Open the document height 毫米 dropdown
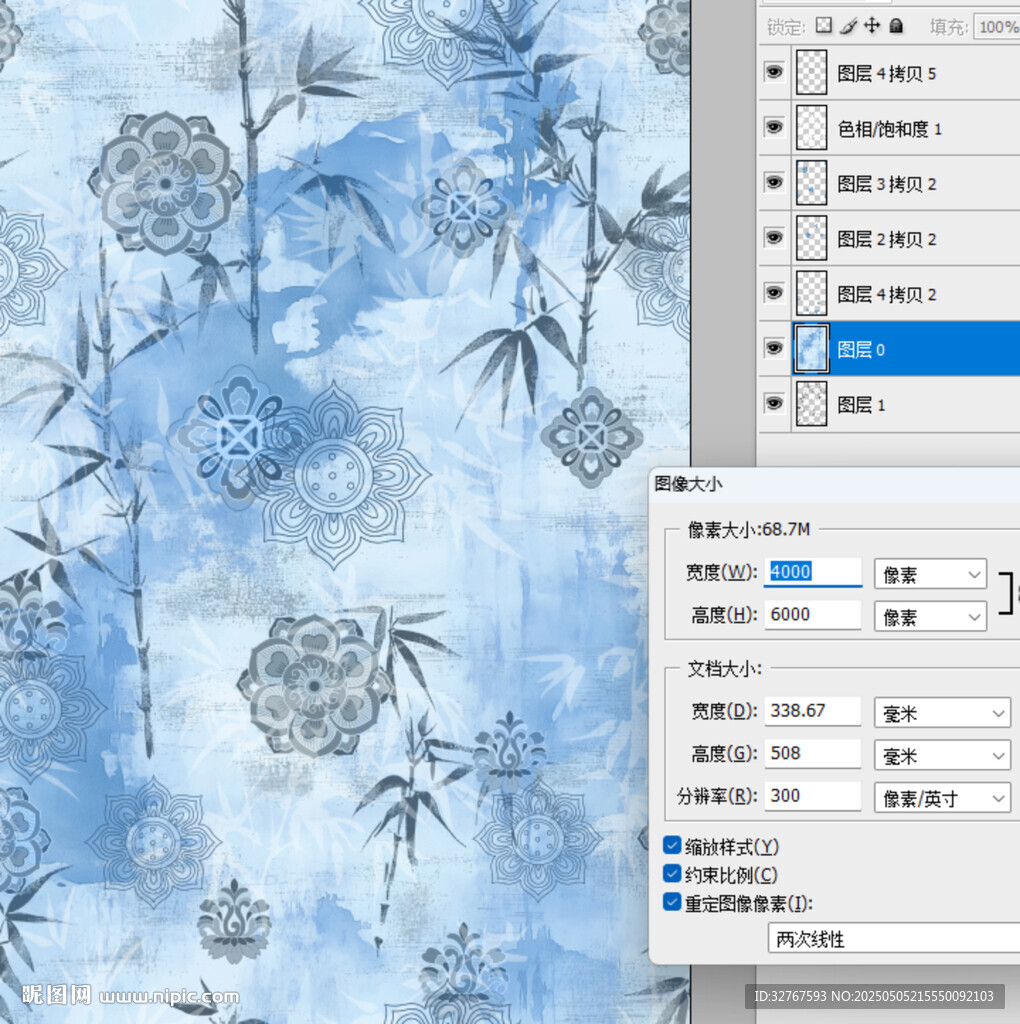 pyautogui.click(x=942, y=755)
